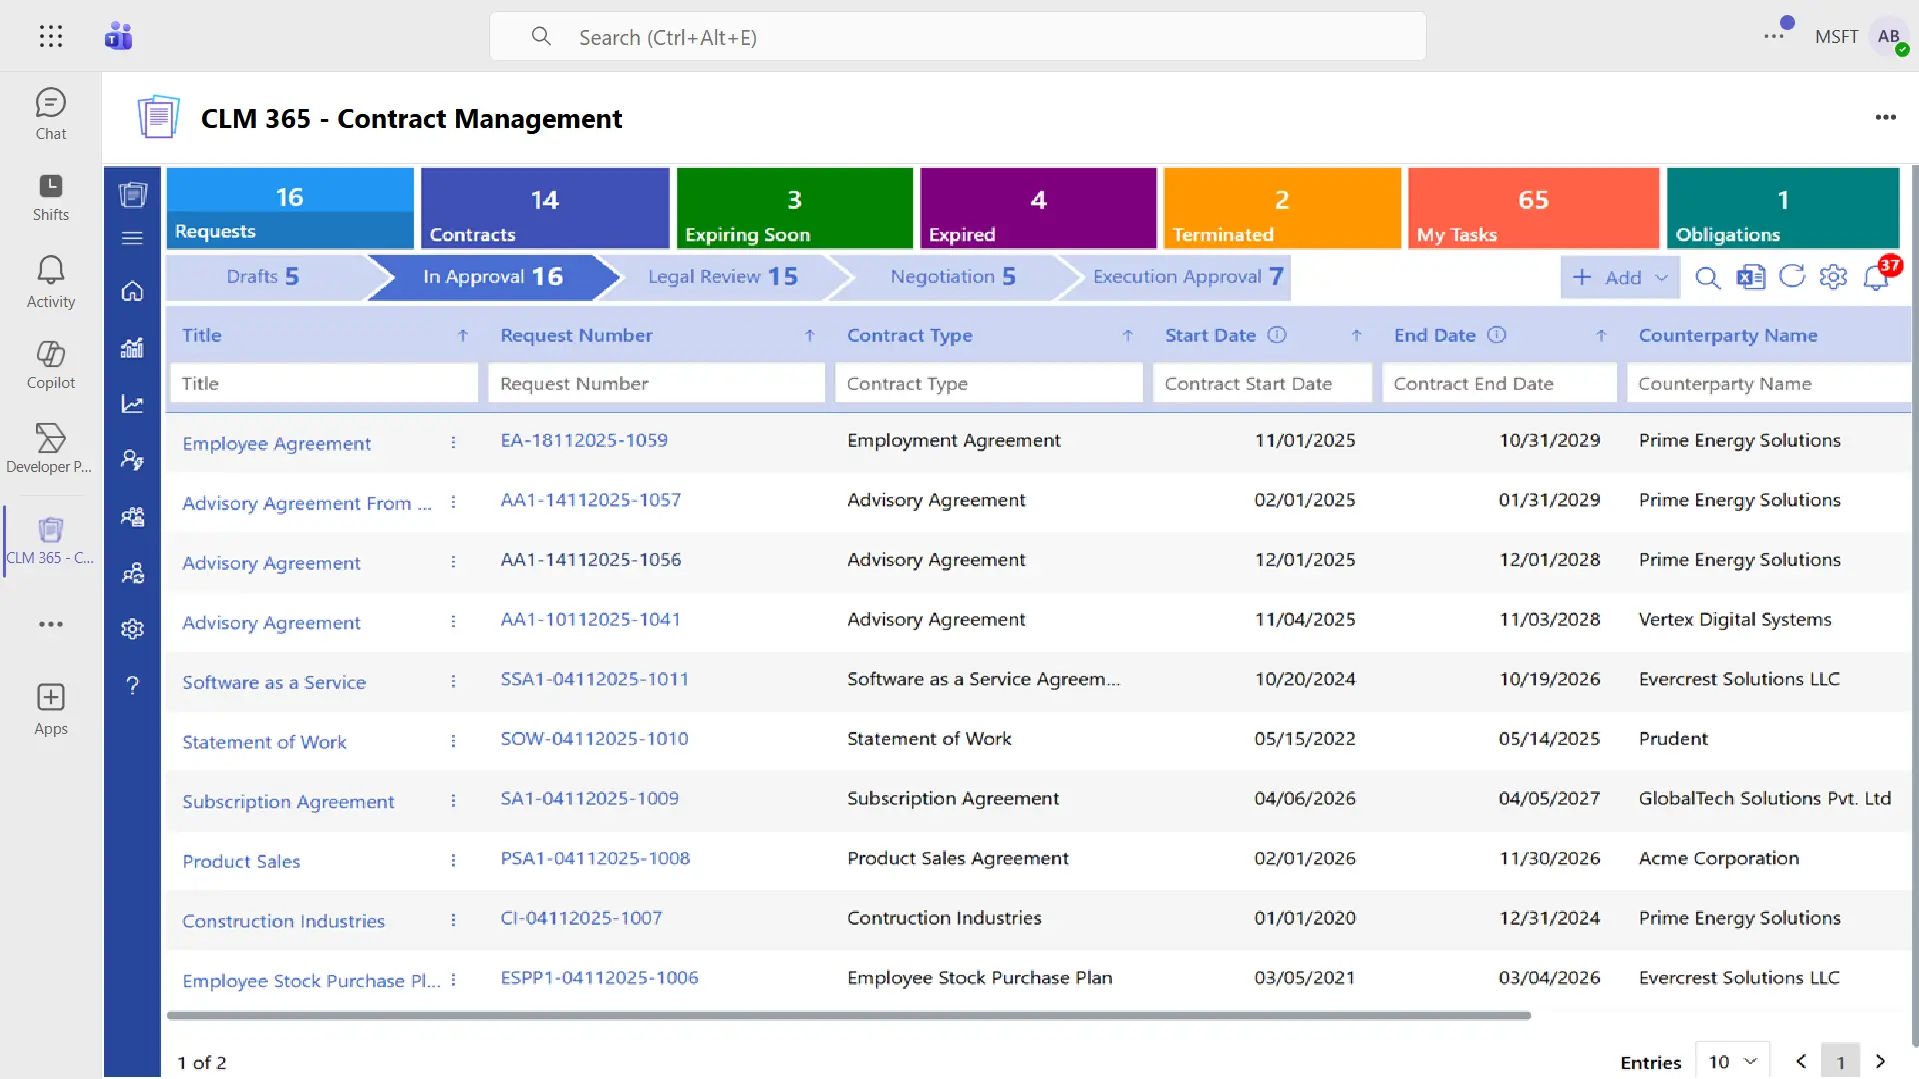This screenshot has height=1079, width=1919.
Task: Open the entries-per-page dropdown showing 10
Action: [x=1733, y=1061]
